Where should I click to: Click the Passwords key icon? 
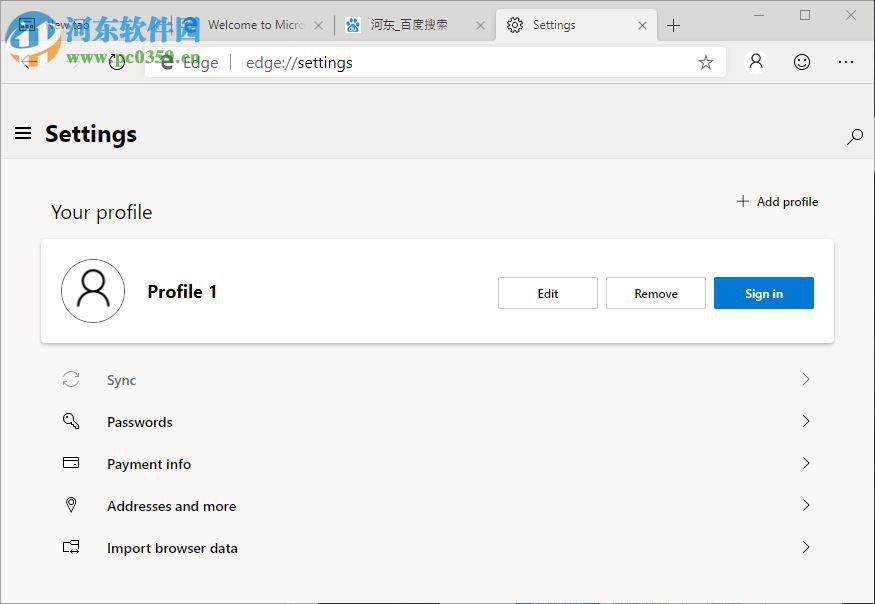click(x=71, y=421)
